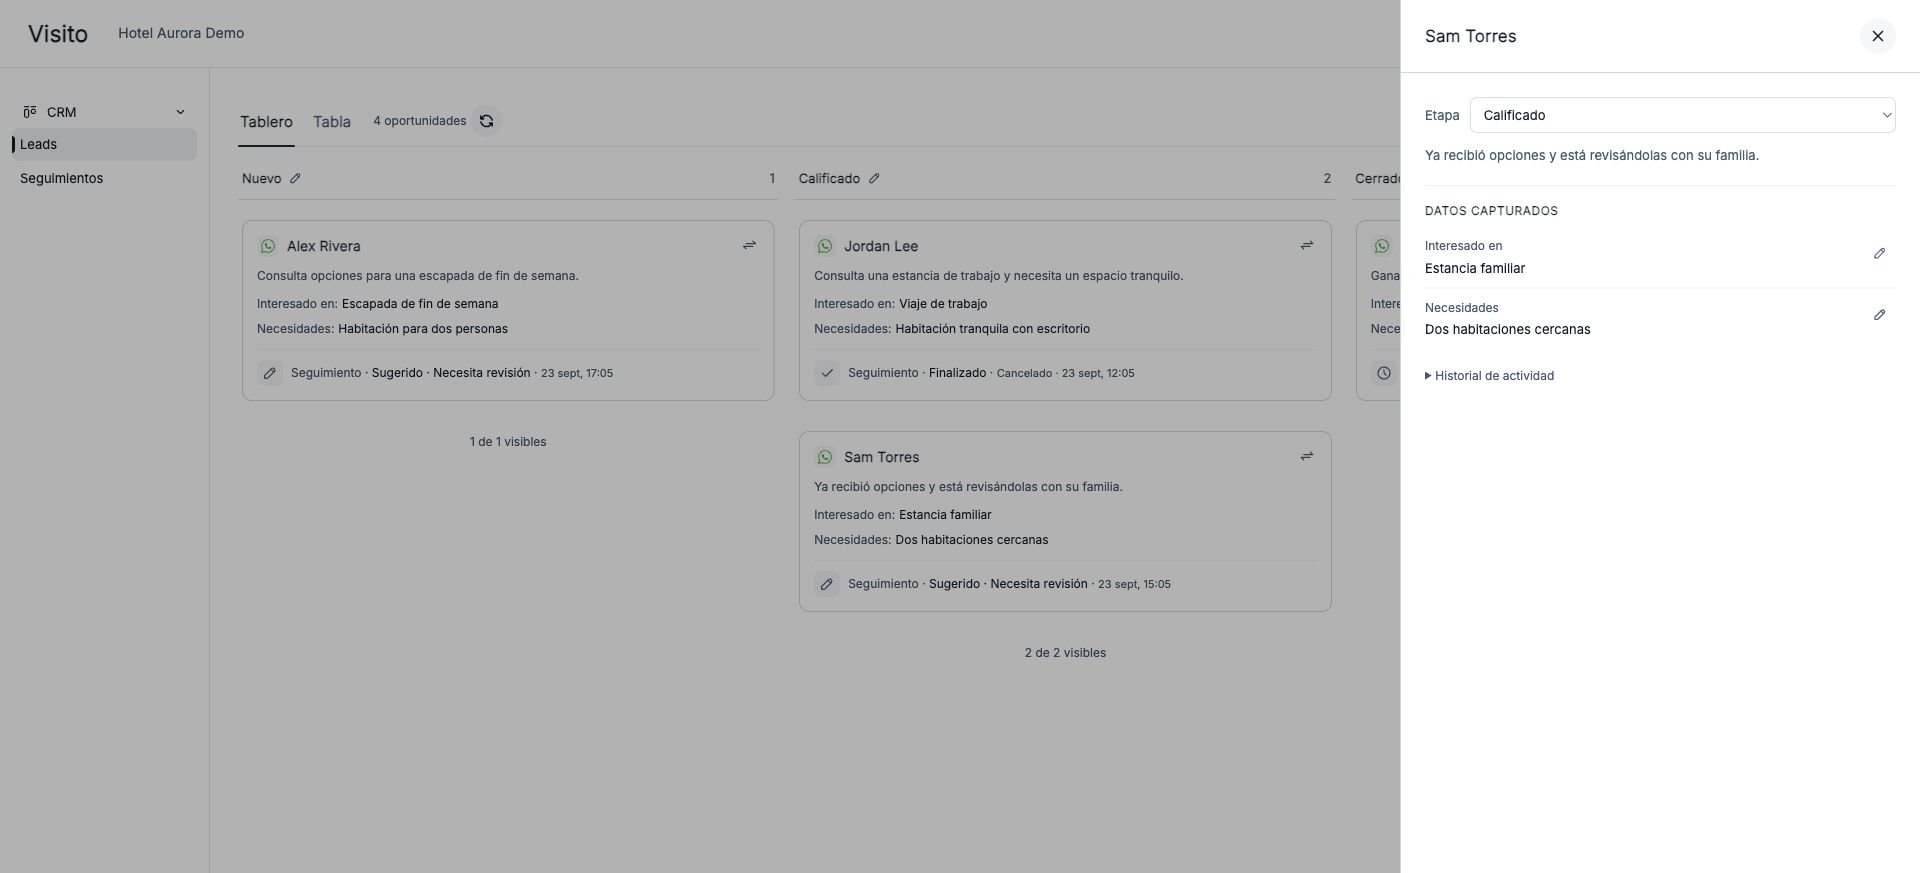The height and width of the screenshot is (873, 1920).
Task: Switch to the Tabla tab
Action: click(x=332, y=122)
